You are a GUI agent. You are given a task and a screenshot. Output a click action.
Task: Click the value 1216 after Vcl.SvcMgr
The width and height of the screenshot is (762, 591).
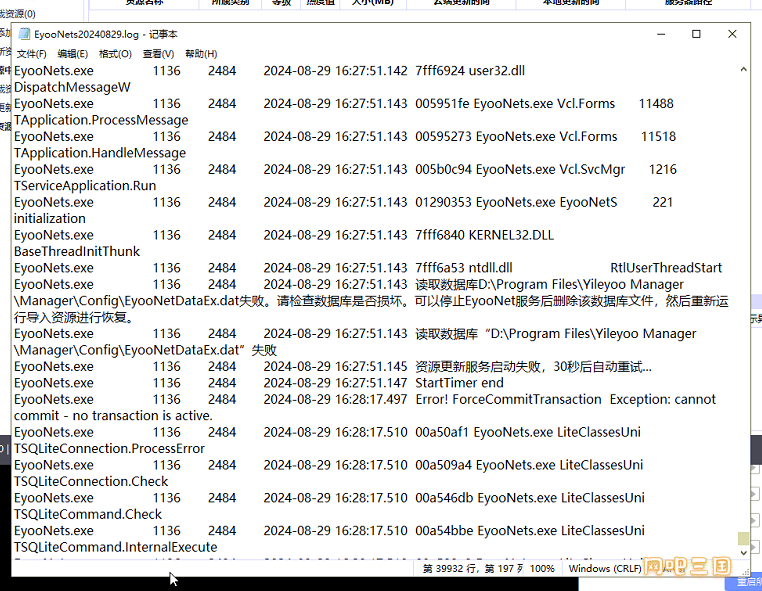coord(663,170)
